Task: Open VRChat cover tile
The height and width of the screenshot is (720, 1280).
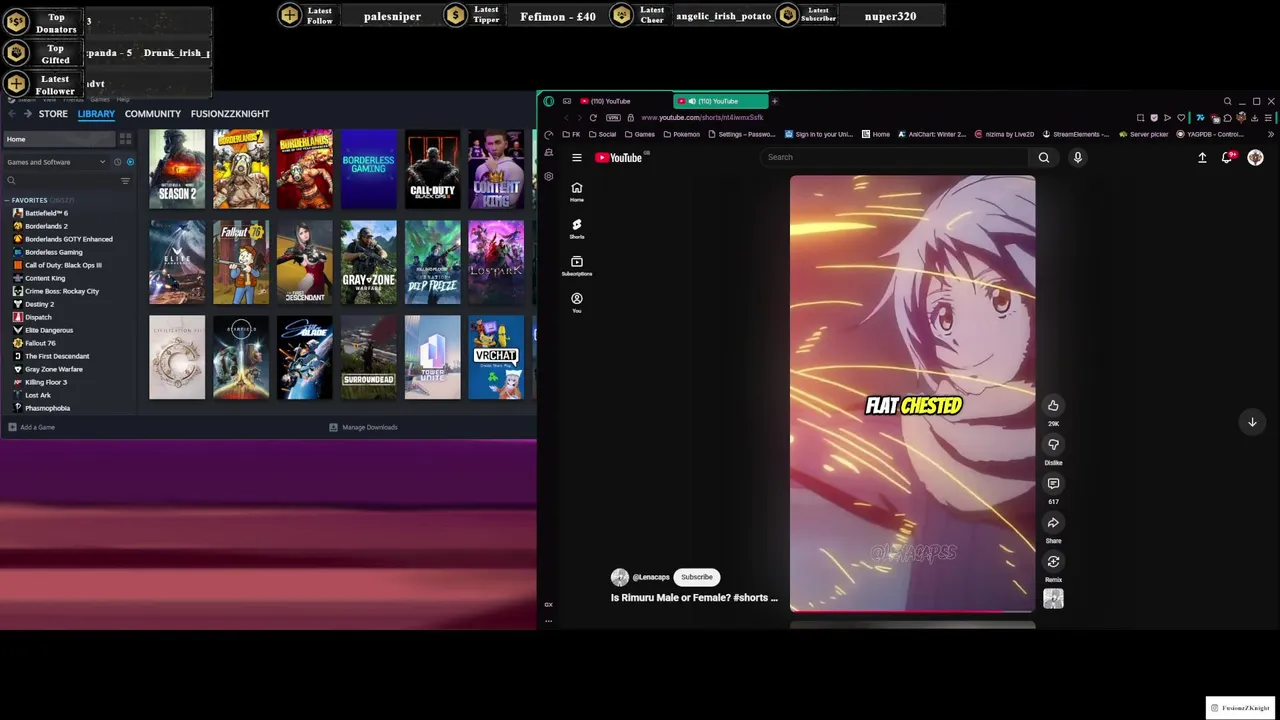Action: (496, 357)
